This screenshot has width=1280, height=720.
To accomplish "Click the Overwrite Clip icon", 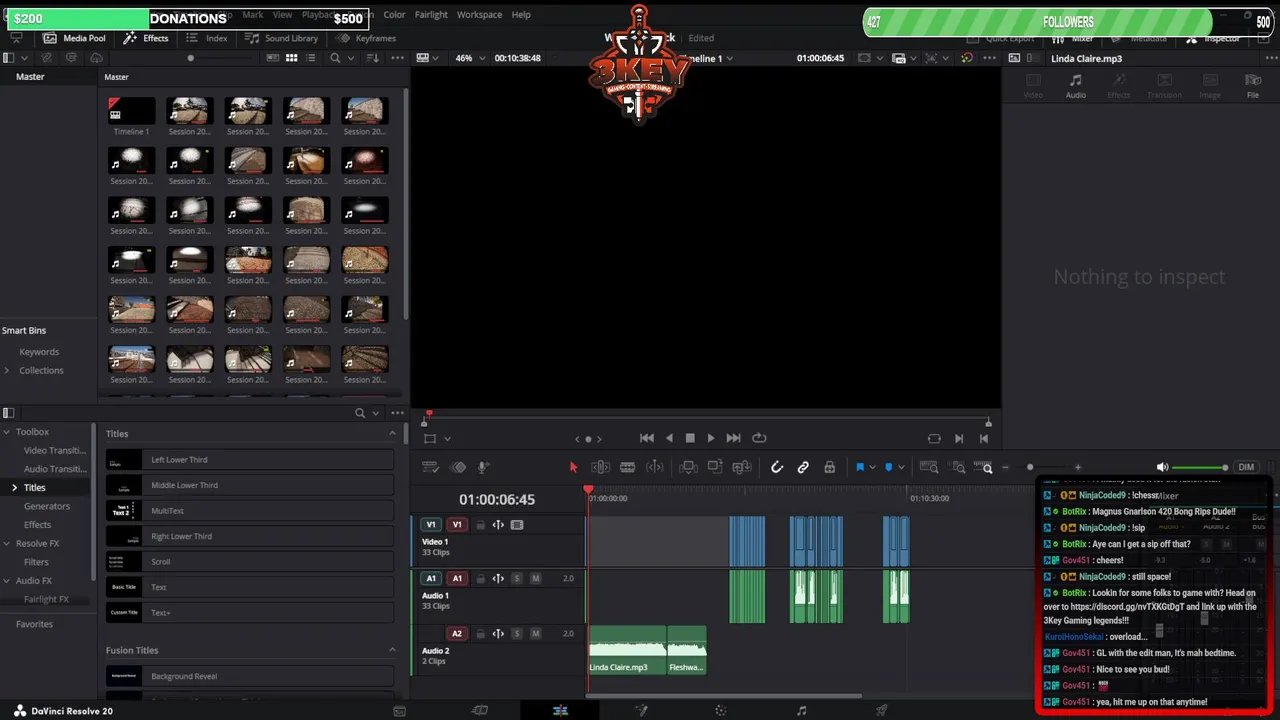I will point(715,467).
